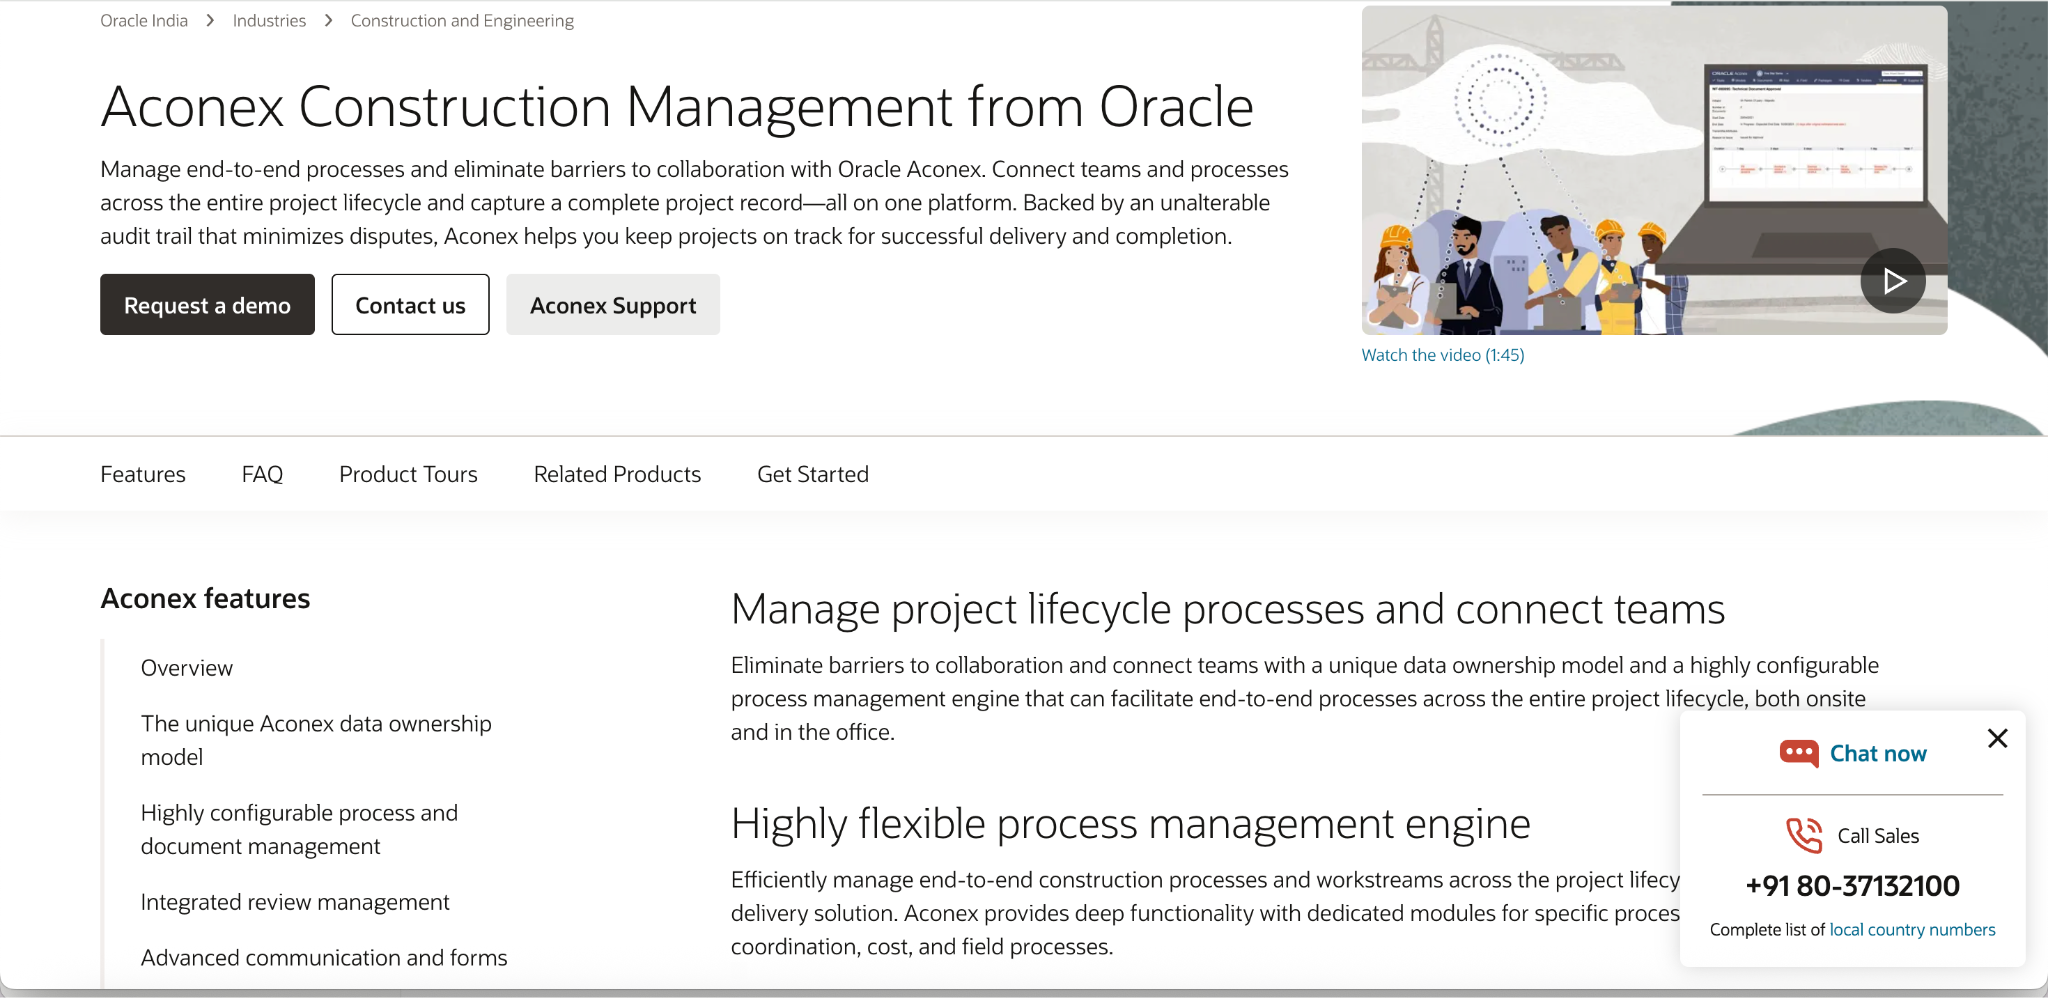Open the Get Started tab
The height and width of the screenshot is (998, 2048).
coord(813,474)
